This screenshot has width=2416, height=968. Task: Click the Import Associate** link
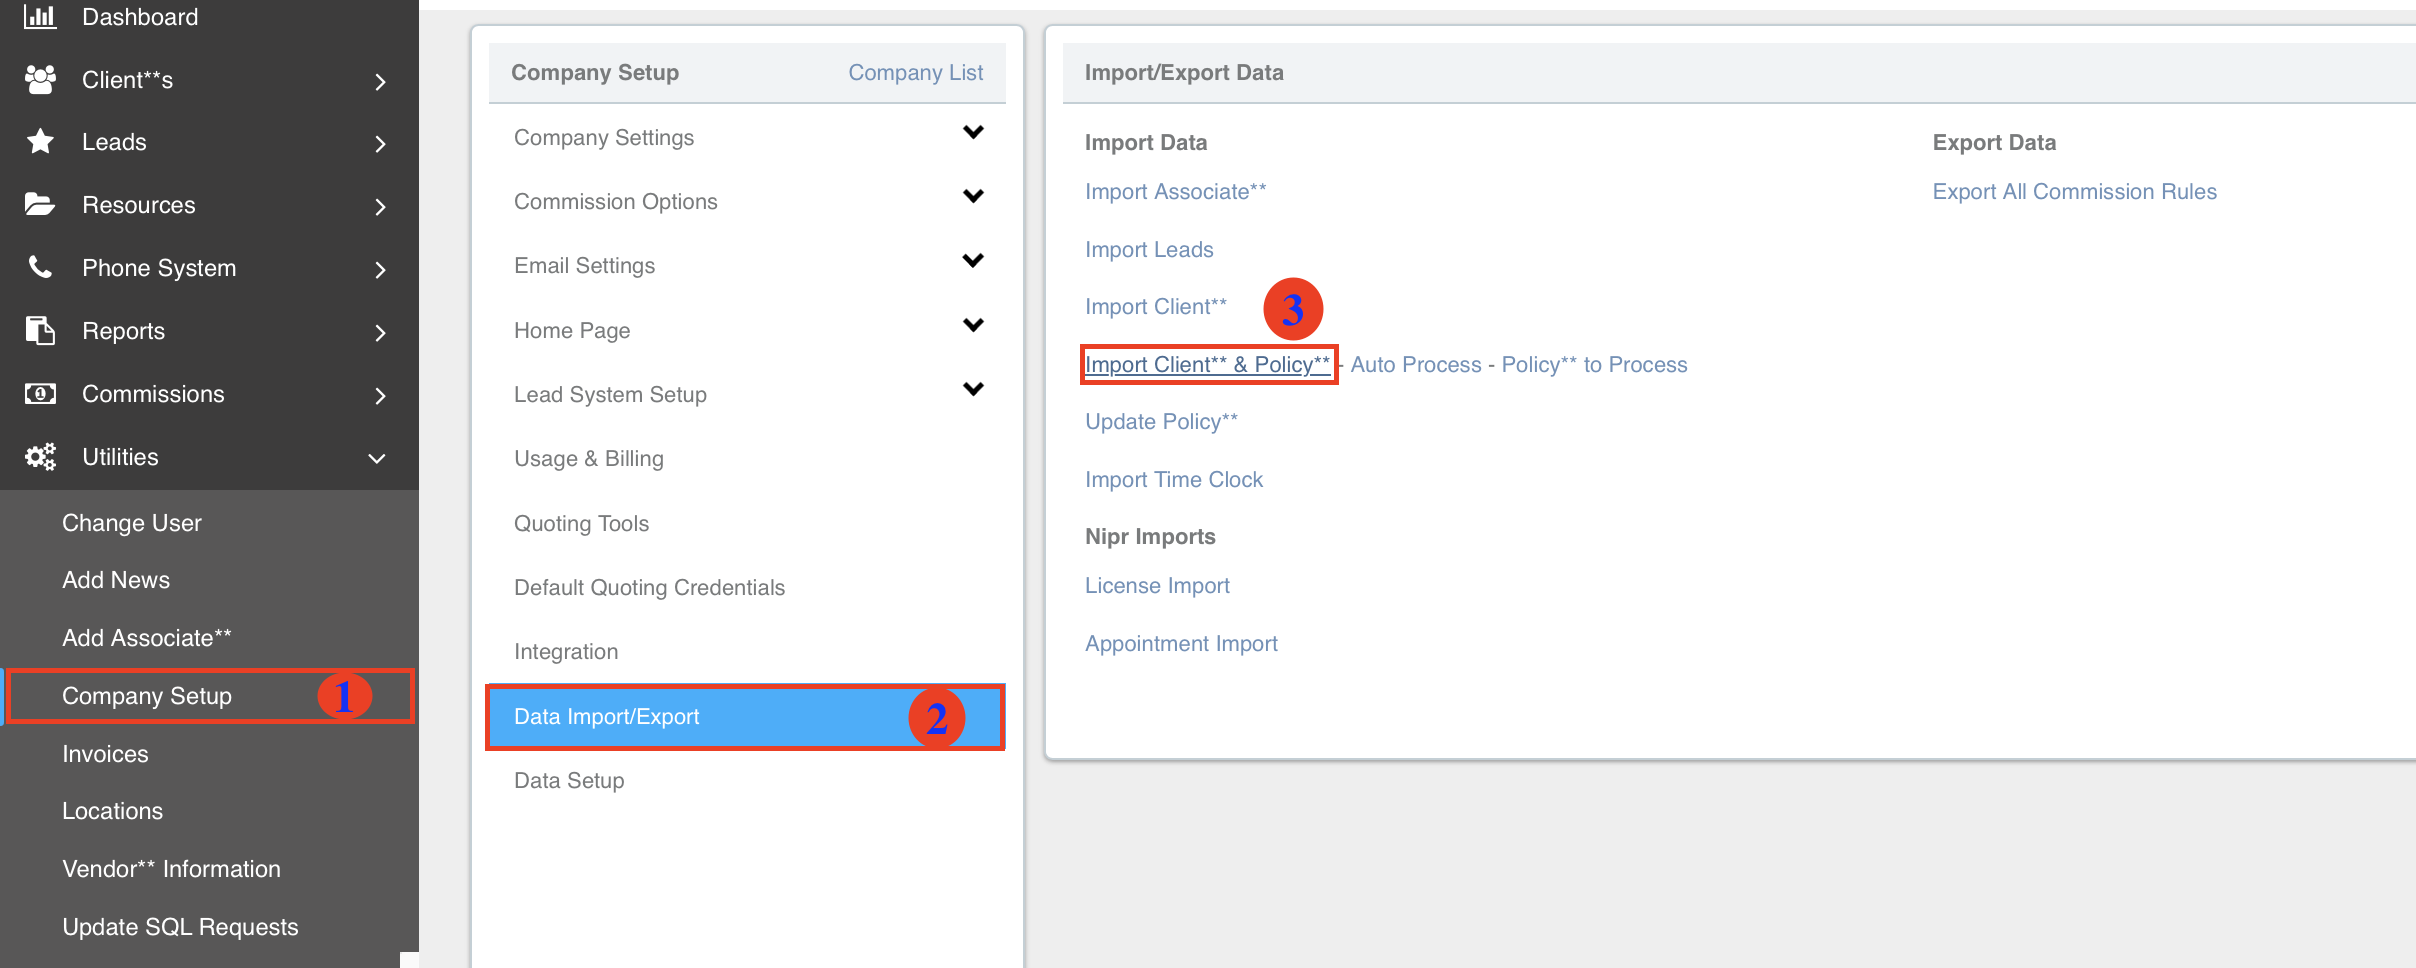pos(1175,192)
